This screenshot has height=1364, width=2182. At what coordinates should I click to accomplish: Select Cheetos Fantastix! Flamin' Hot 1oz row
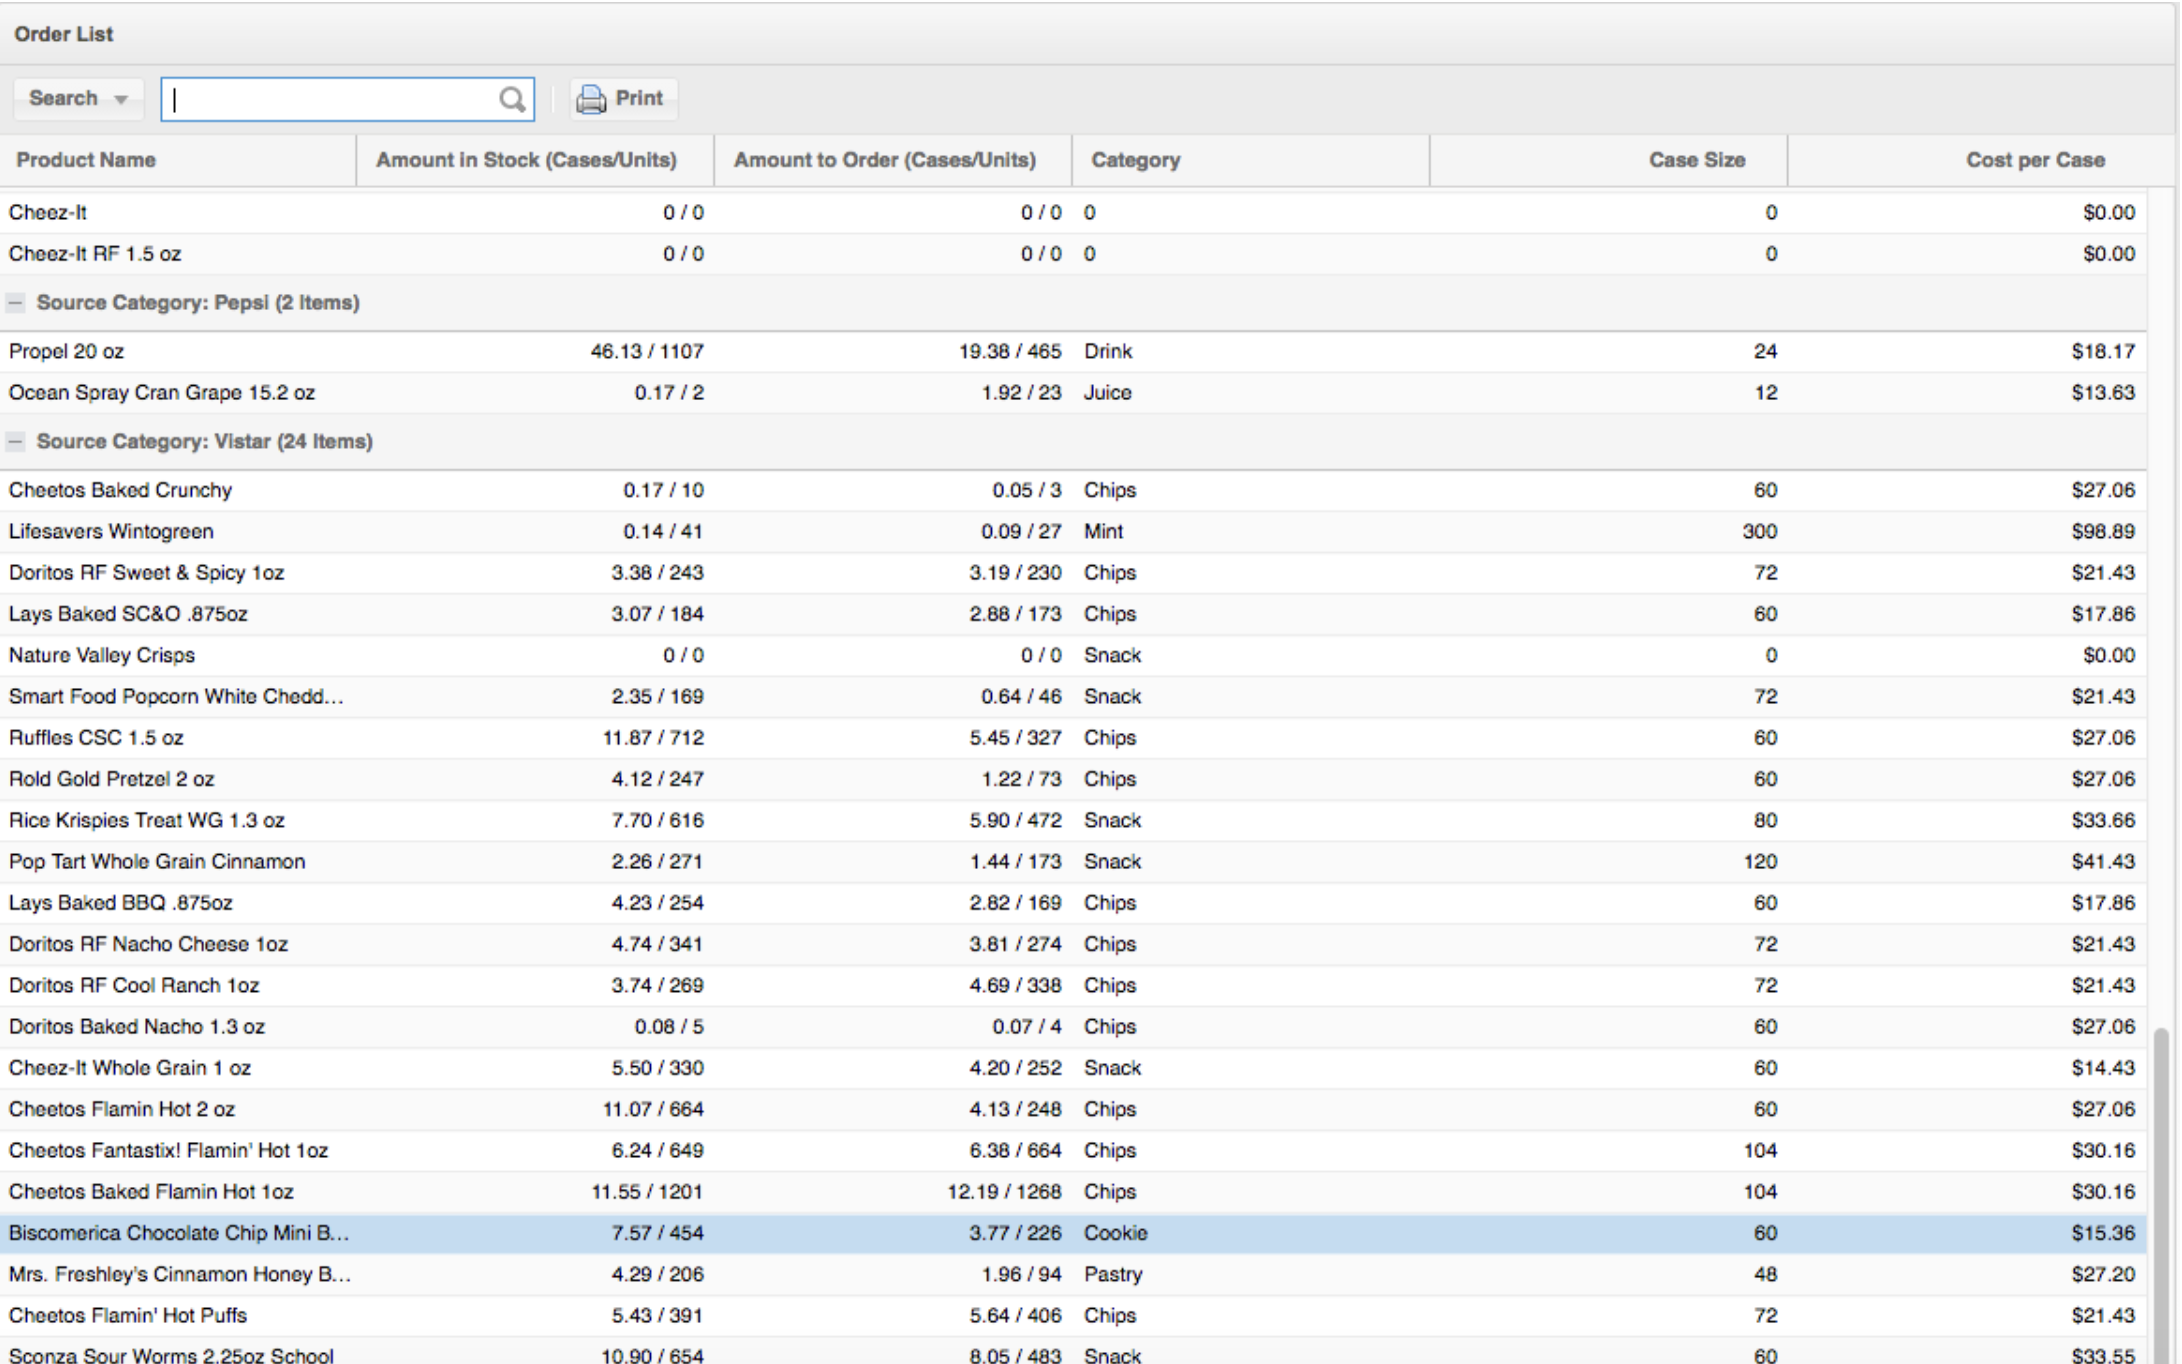[1073, 1150]
